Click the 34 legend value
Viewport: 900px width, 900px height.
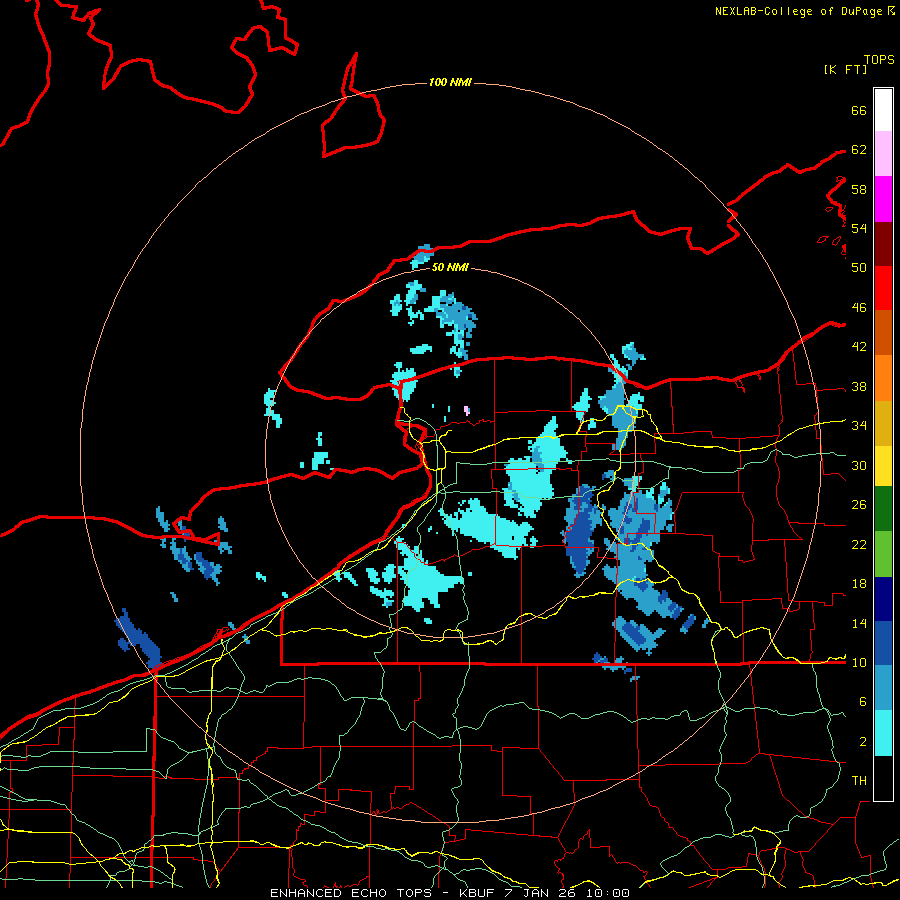click(x=859, y=426)
